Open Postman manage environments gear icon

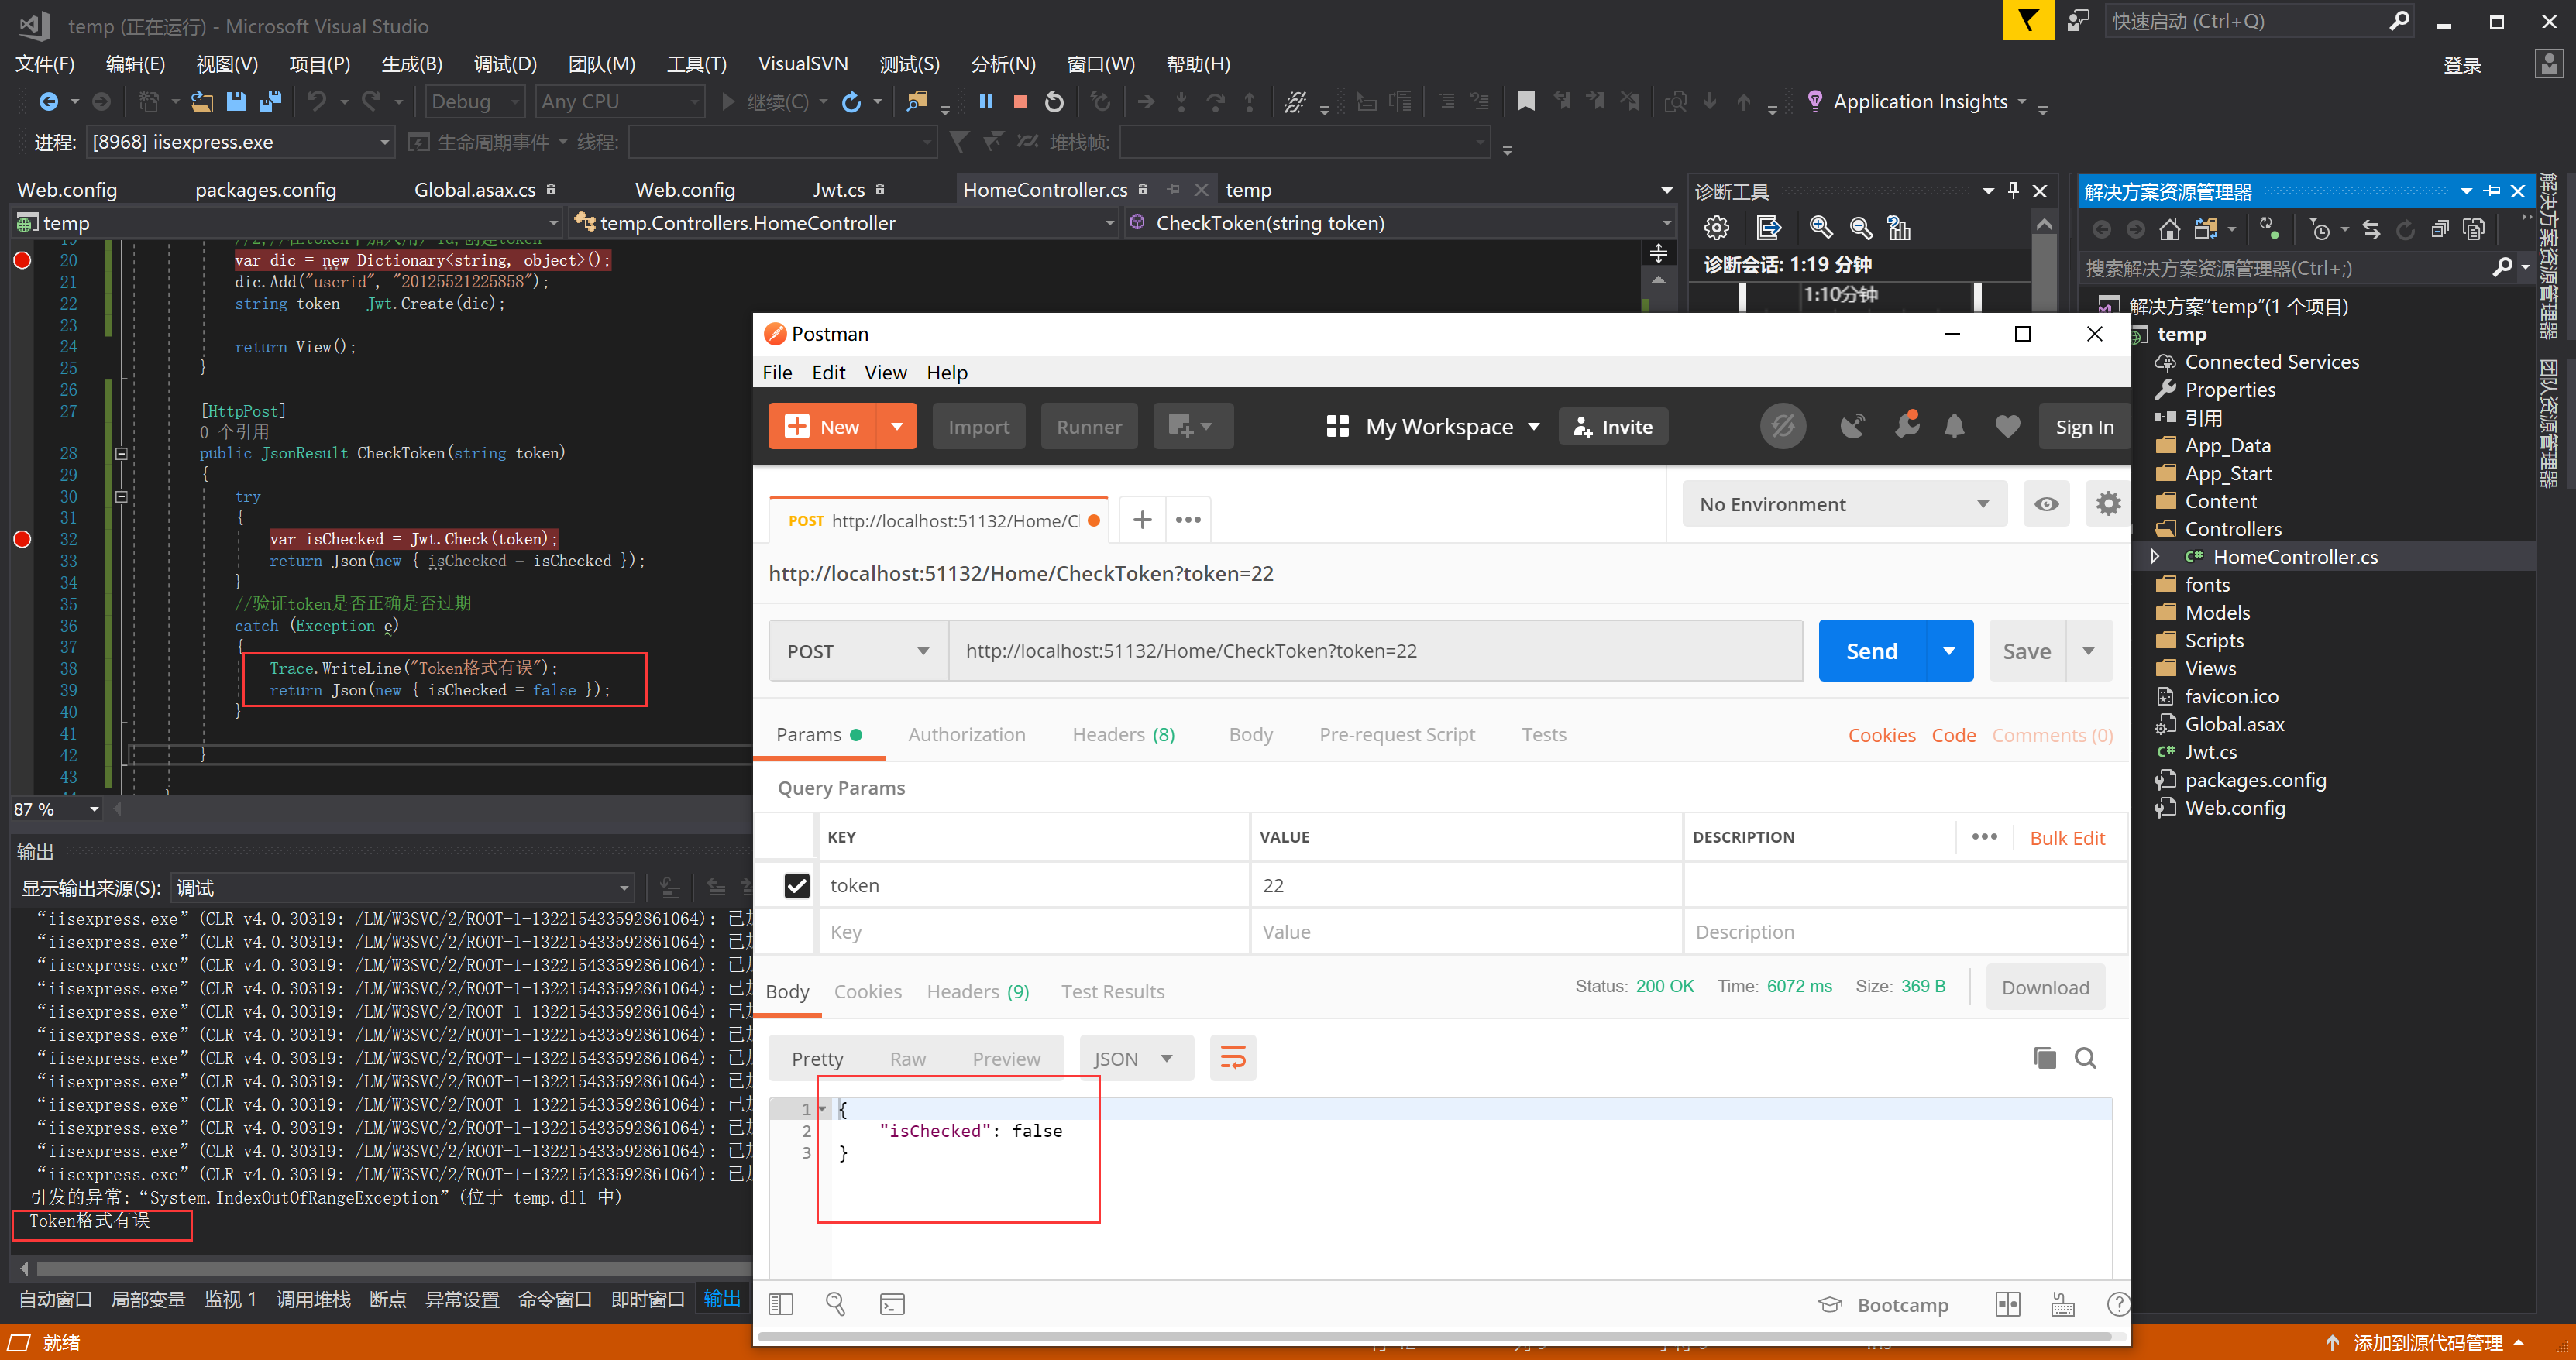tap(2108, 504)
